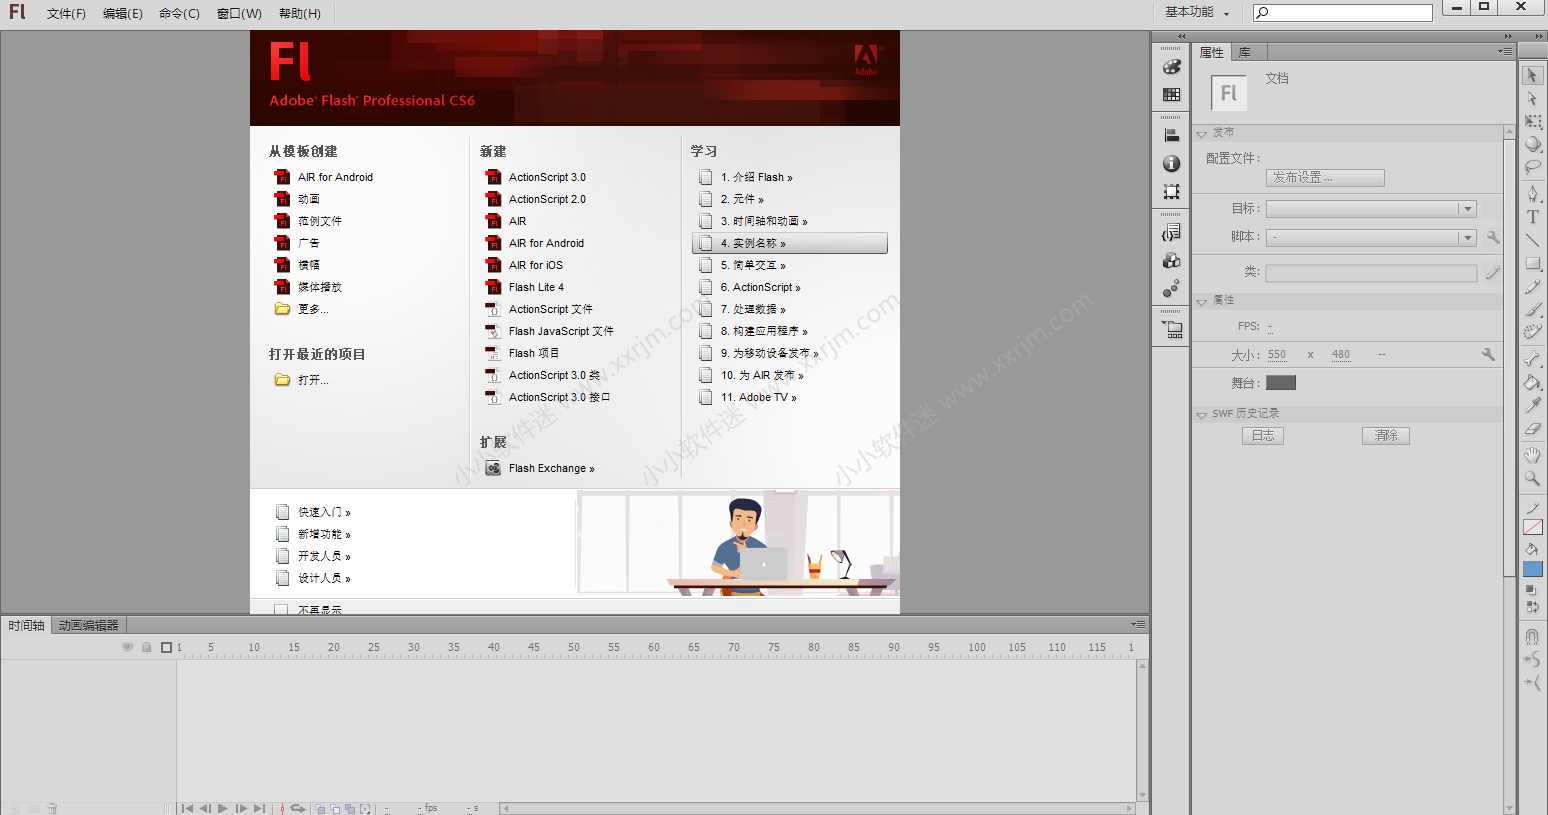Image resolution: width=1548 pixels, height=815 pixels.
Task: Select the Selection arrow tool
Action: point(1532,76)
